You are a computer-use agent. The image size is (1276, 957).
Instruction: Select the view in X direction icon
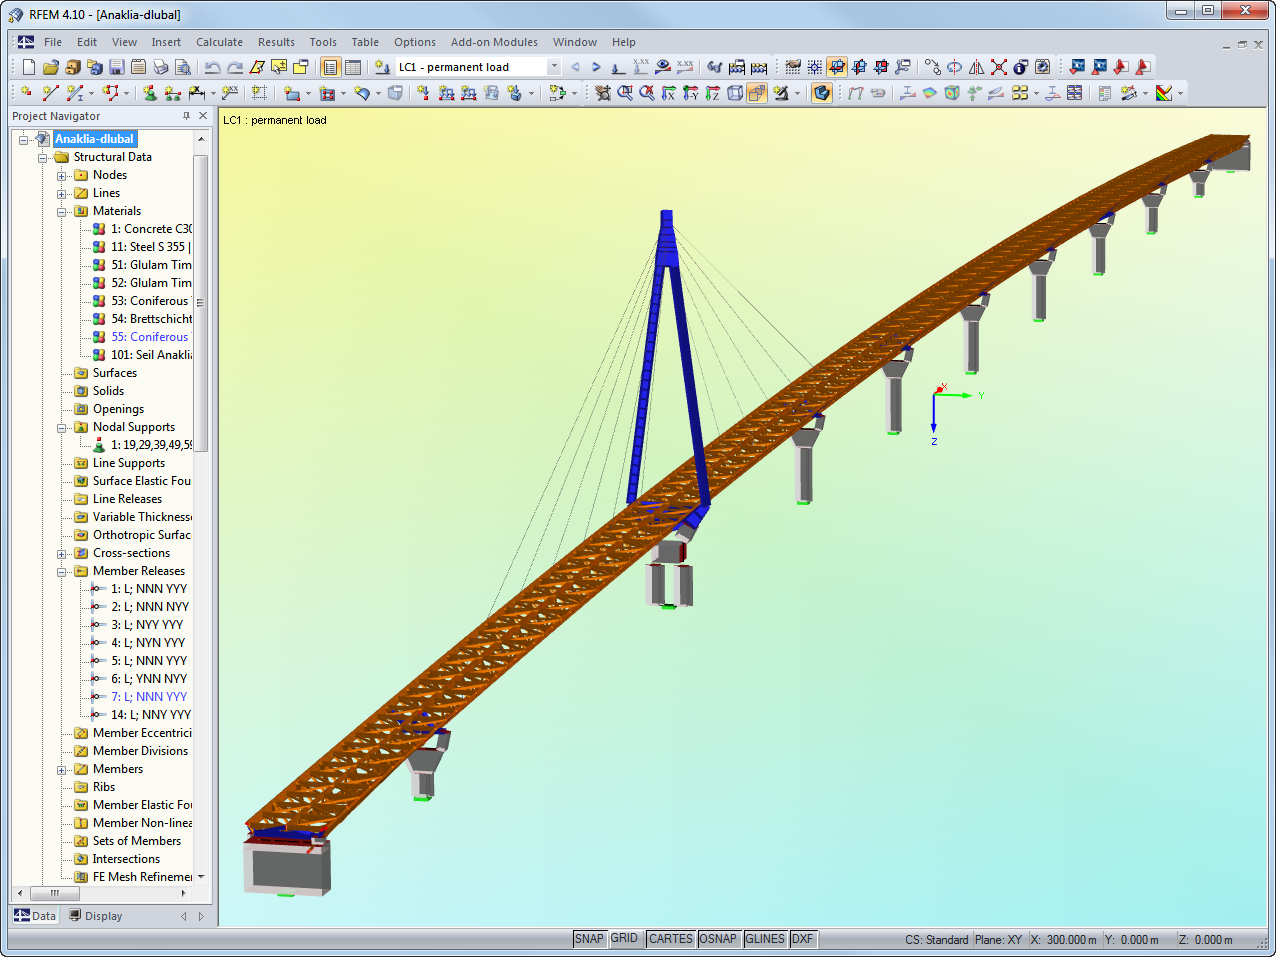click(x=668, y=93)
